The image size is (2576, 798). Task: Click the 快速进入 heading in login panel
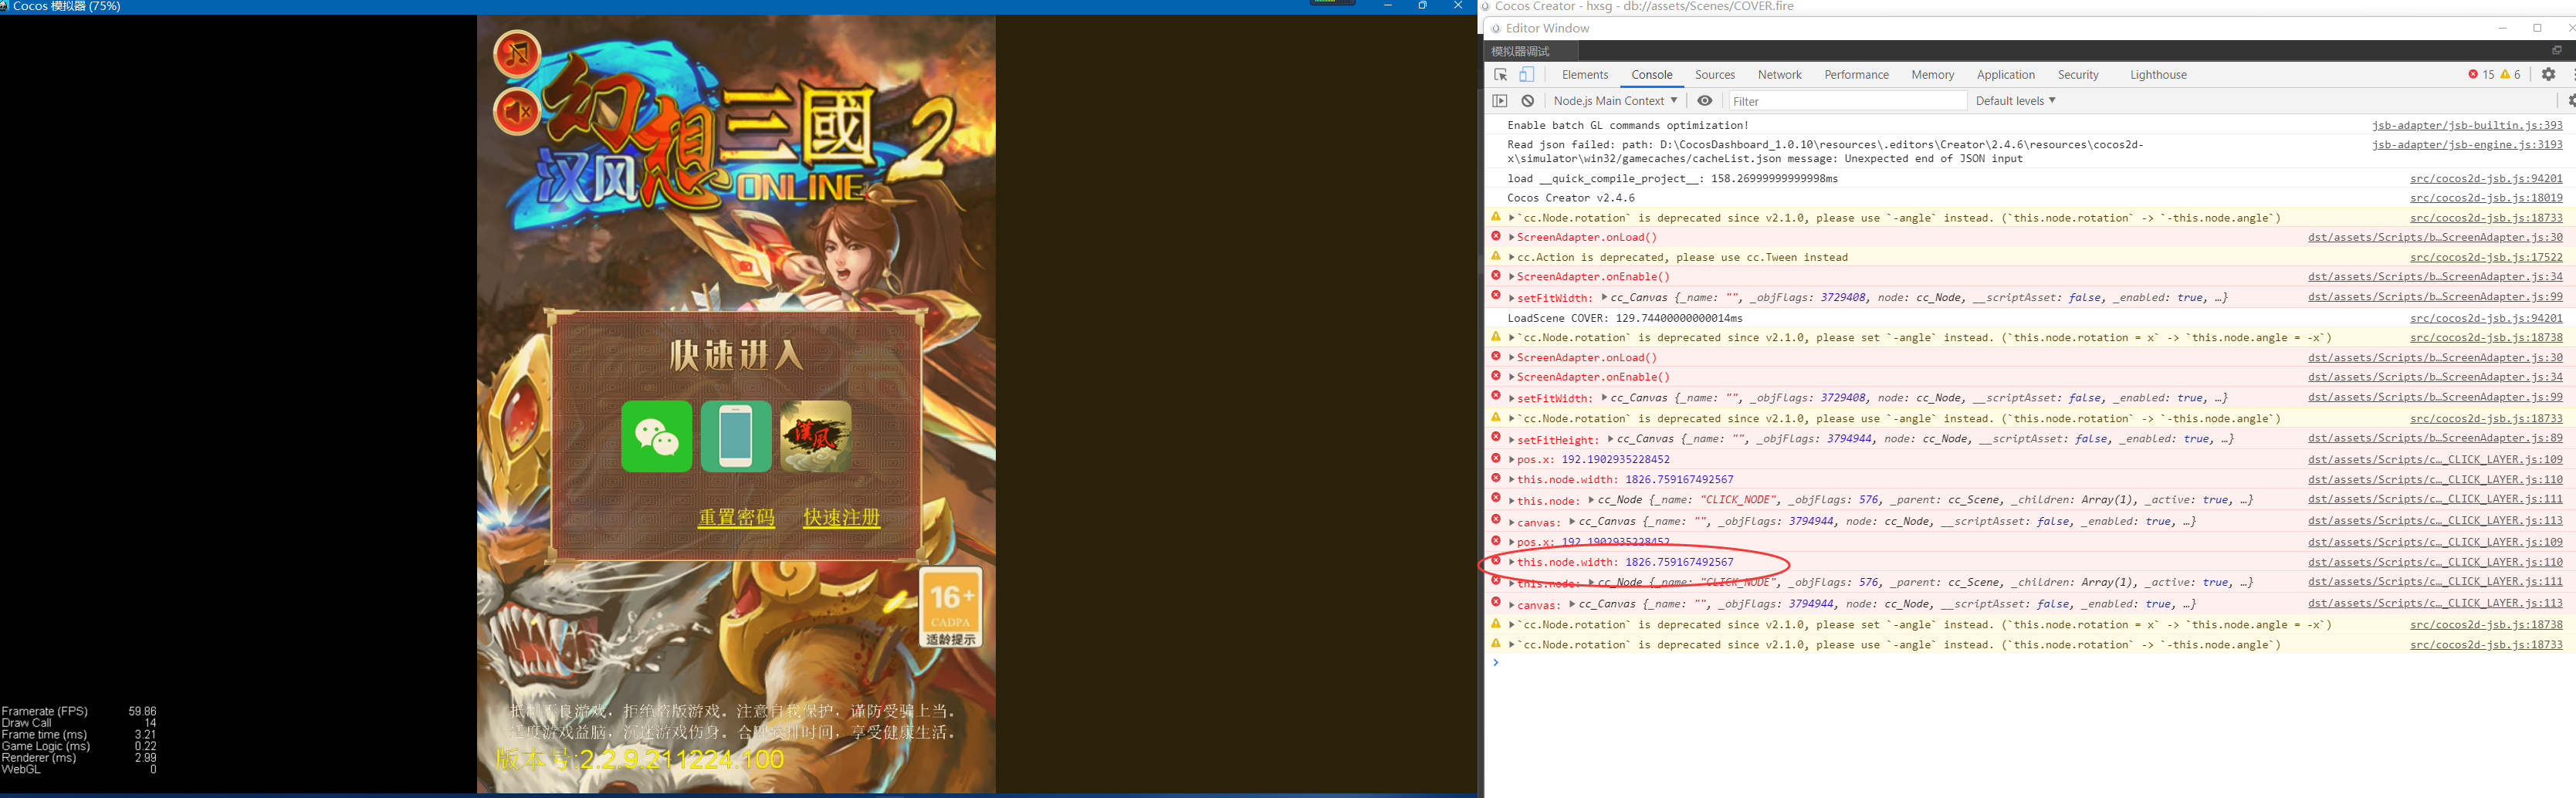736,355
